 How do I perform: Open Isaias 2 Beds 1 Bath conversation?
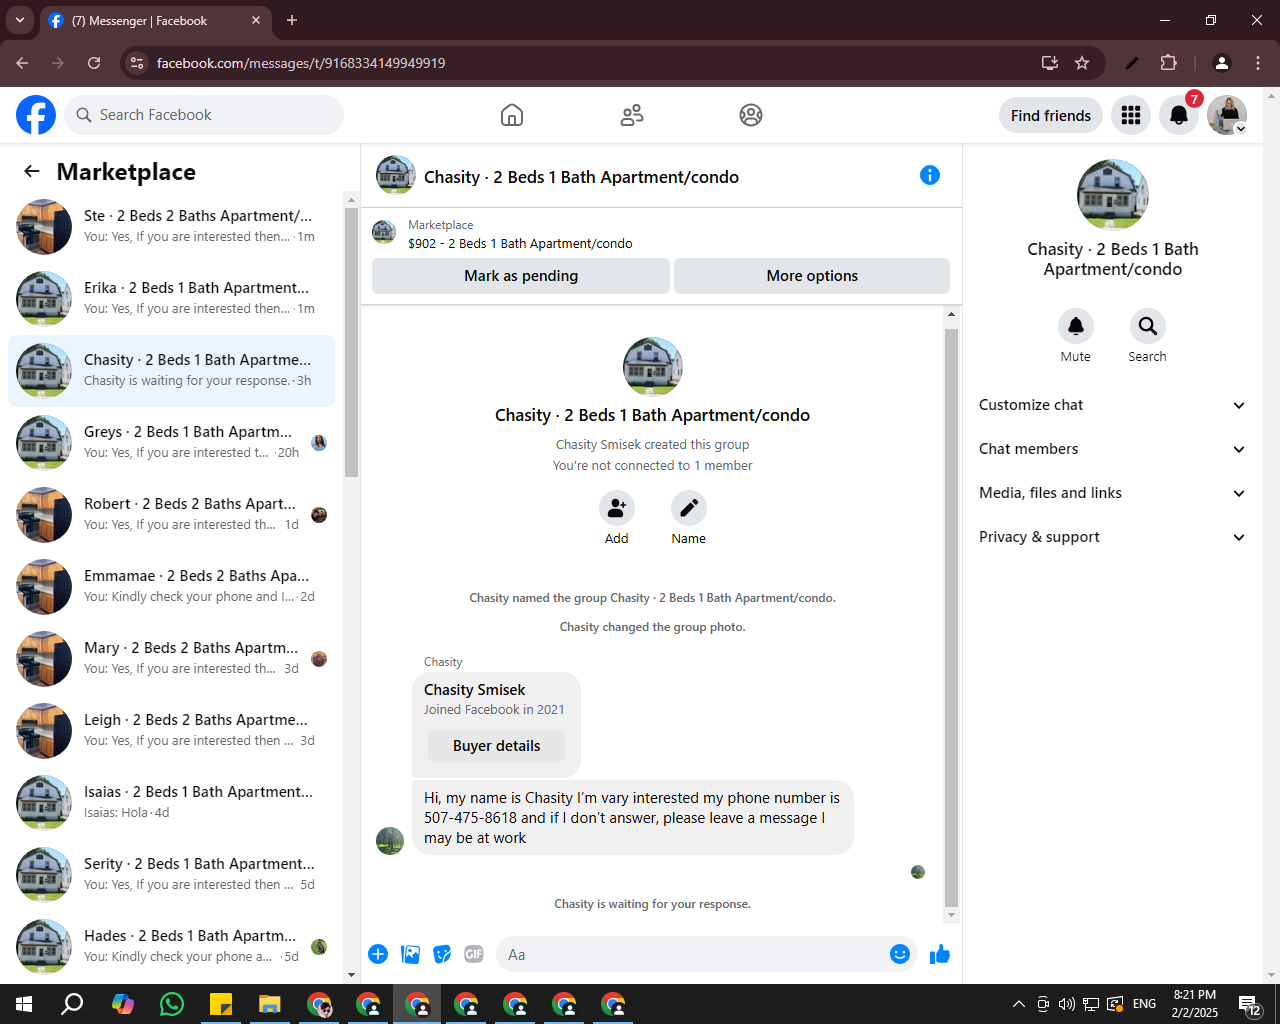point(171,803)
